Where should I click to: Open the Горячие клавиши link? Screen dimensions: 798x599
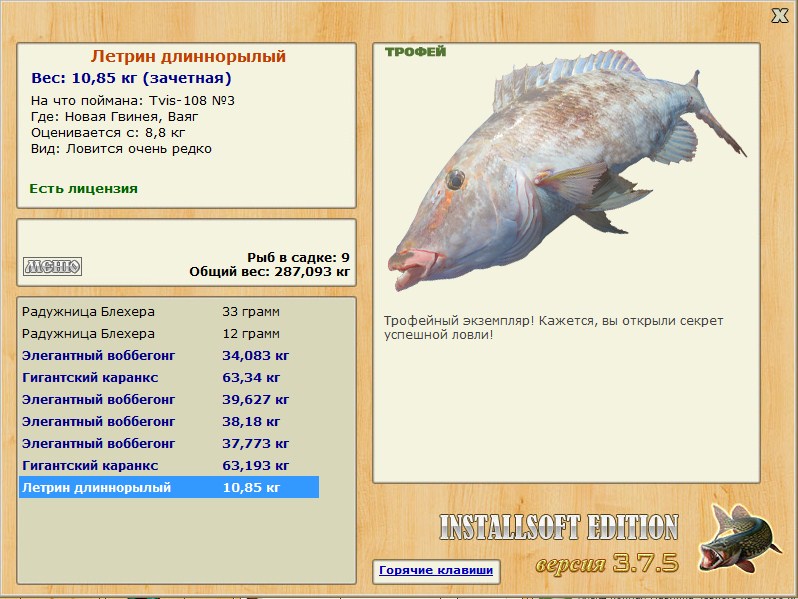tap(436, 571)
